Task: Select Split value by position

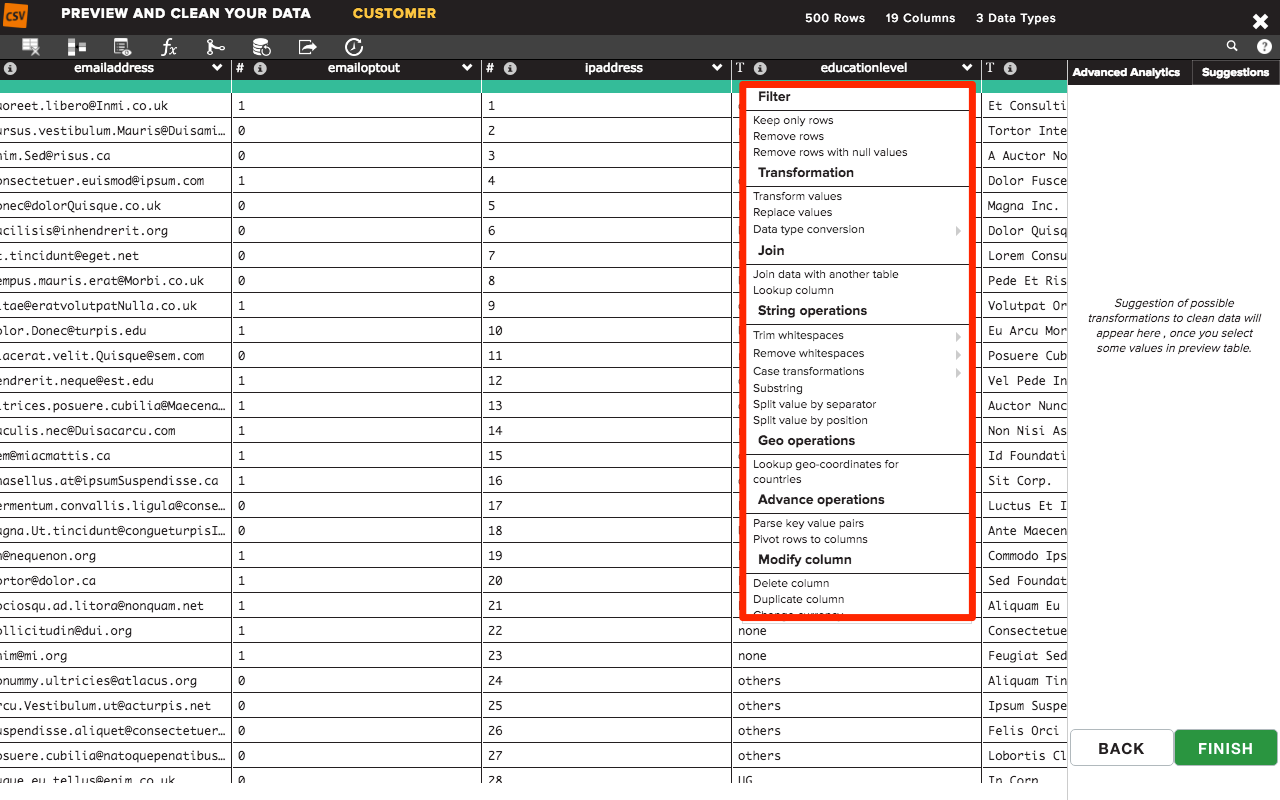Action: click(x=810, y=421)
